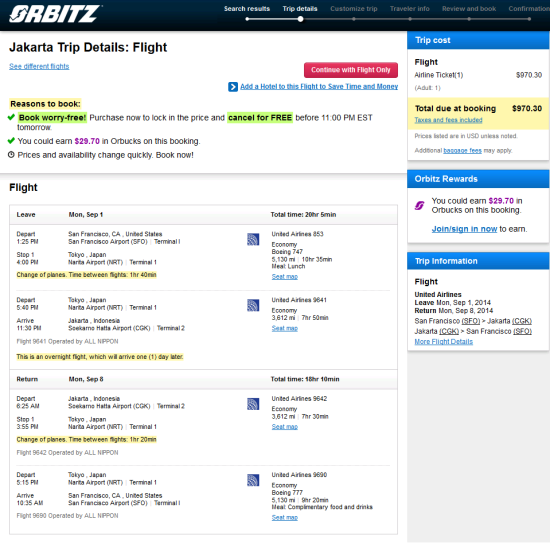
Task: Click the clock icon beside Prices and availability
Action: click(x=11, y=155)
